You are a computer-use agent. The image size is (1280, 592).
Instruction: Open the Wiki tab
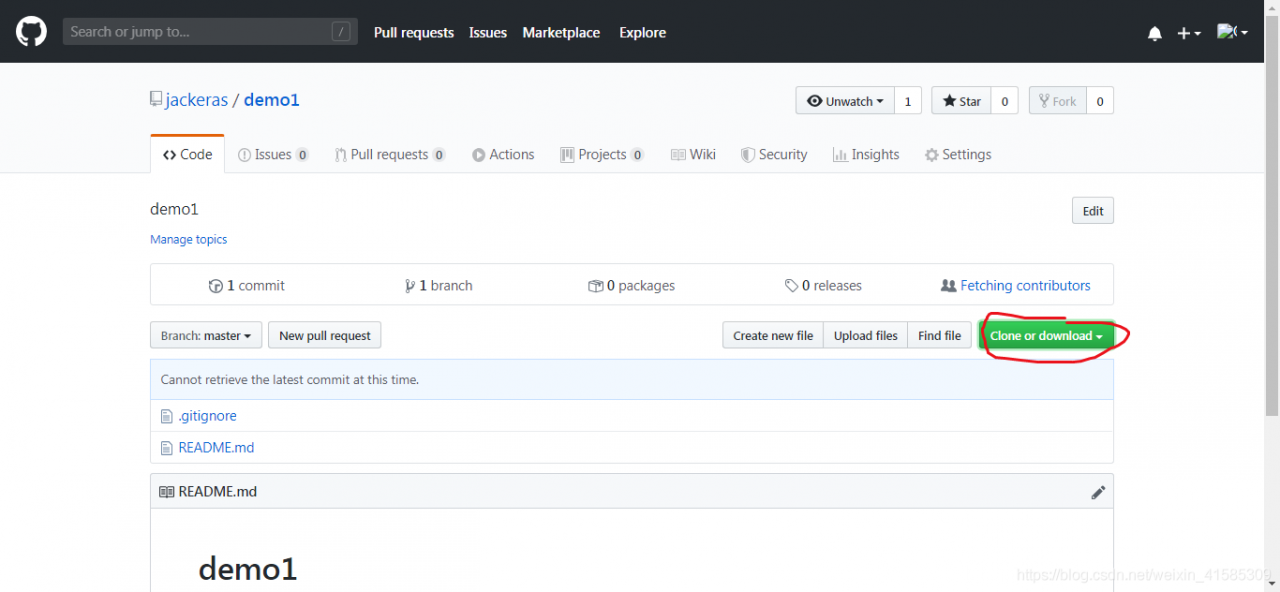pyautogui.click(x=693, y=155)
